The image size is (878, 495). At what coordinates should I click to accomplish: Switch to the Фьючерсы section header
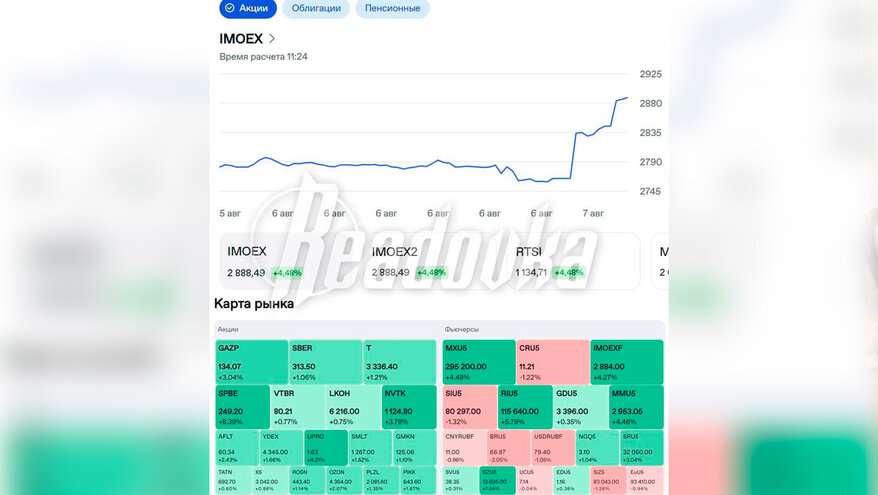[461, 330]
